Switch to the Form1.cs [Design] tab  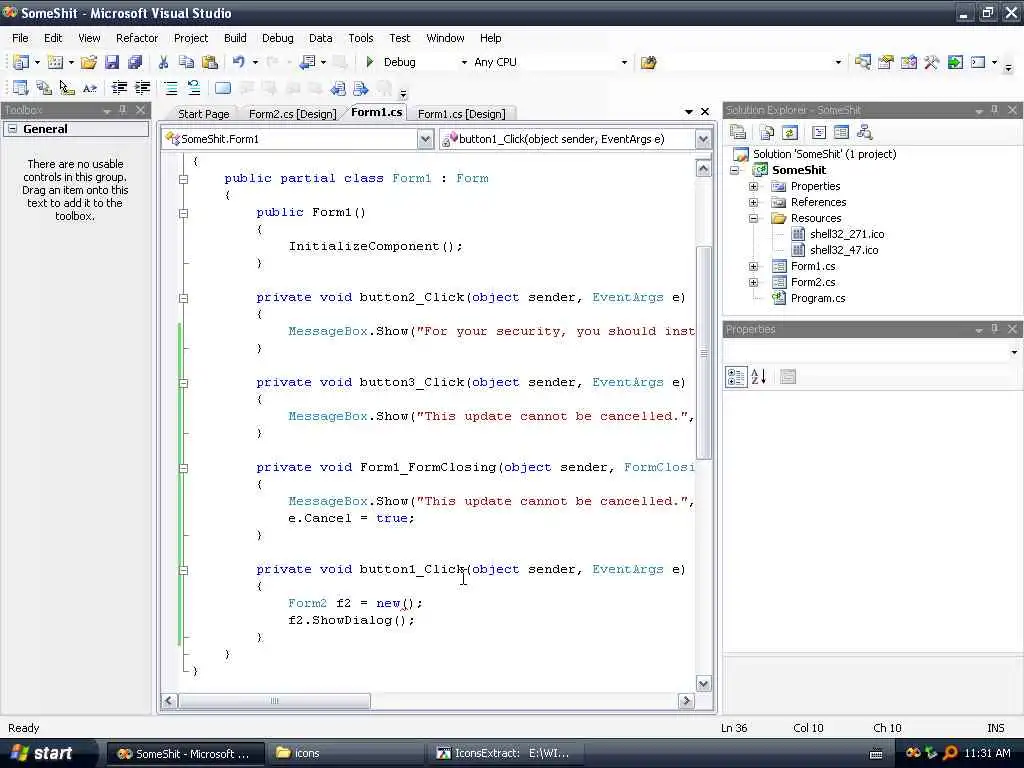[x=461, y=114]
